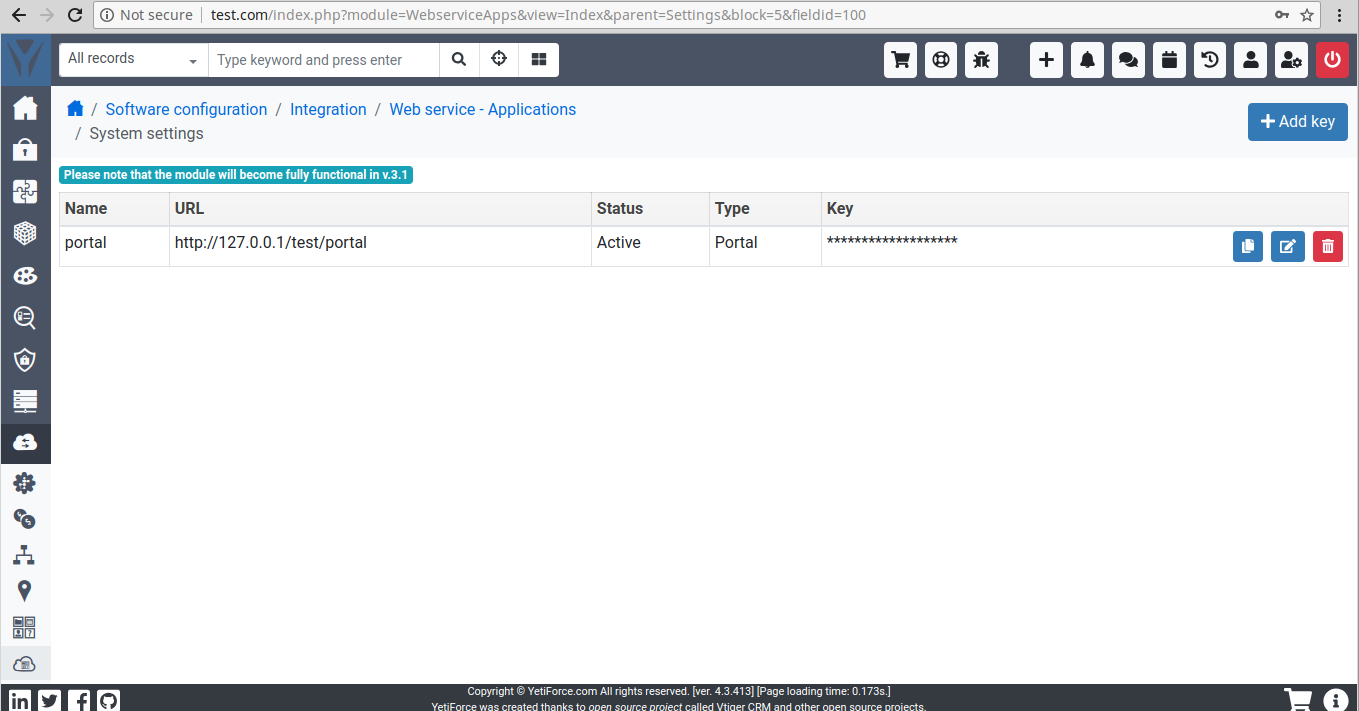Image resolution: width=1359 pixels, height=711 pixels.
Task: Select the cloud integration sidebar item
Action: [25, 442]
